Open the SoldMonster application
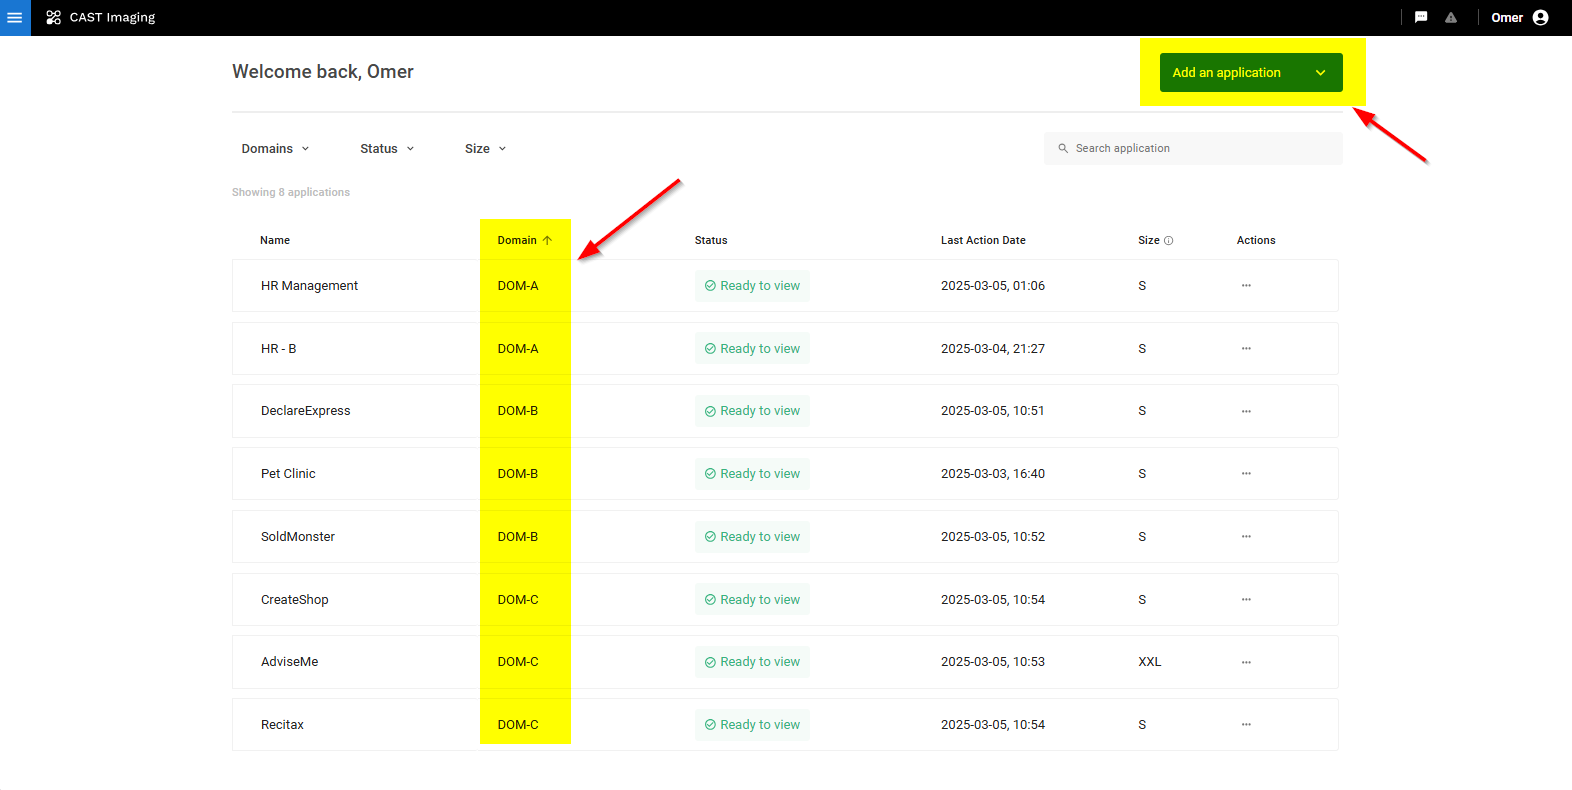Image resolution: width=1572 pixels, height=790 pixels. tap(298, 537)
